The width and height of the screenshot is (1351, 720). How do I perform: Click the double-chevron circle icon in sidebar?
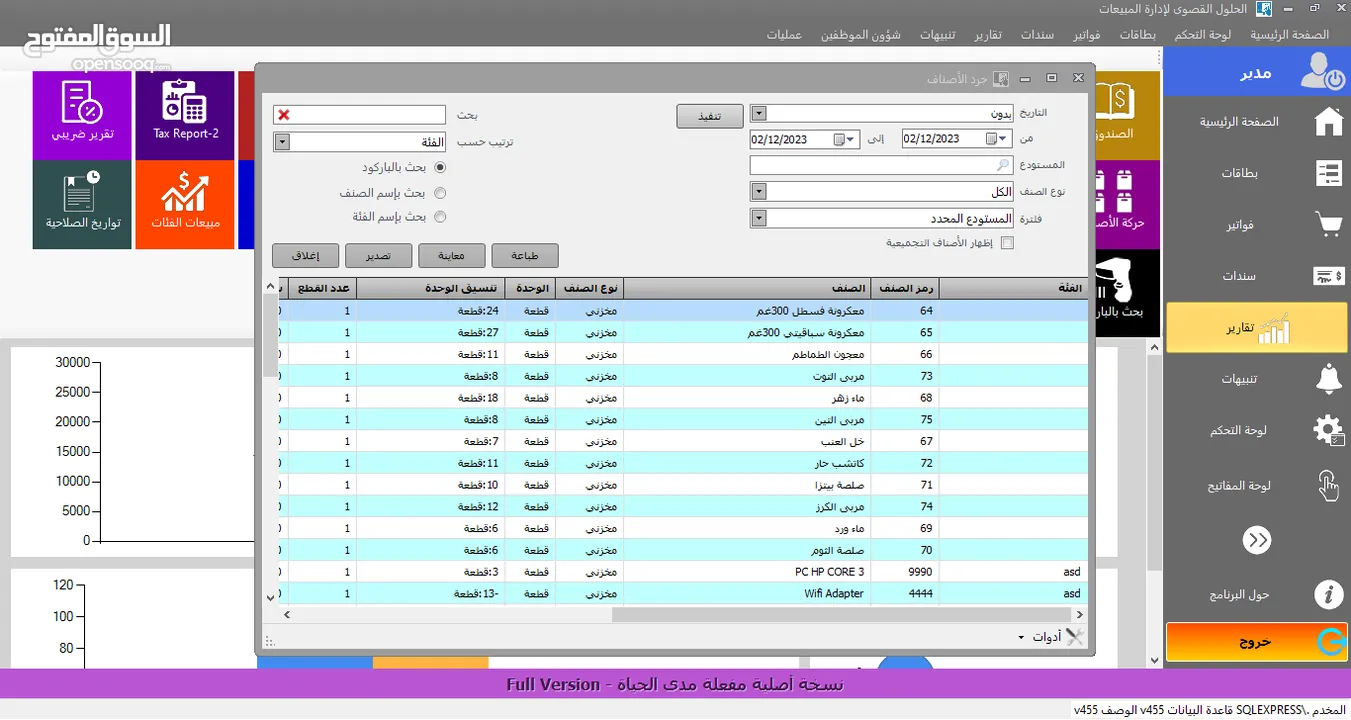[1257, 540]
